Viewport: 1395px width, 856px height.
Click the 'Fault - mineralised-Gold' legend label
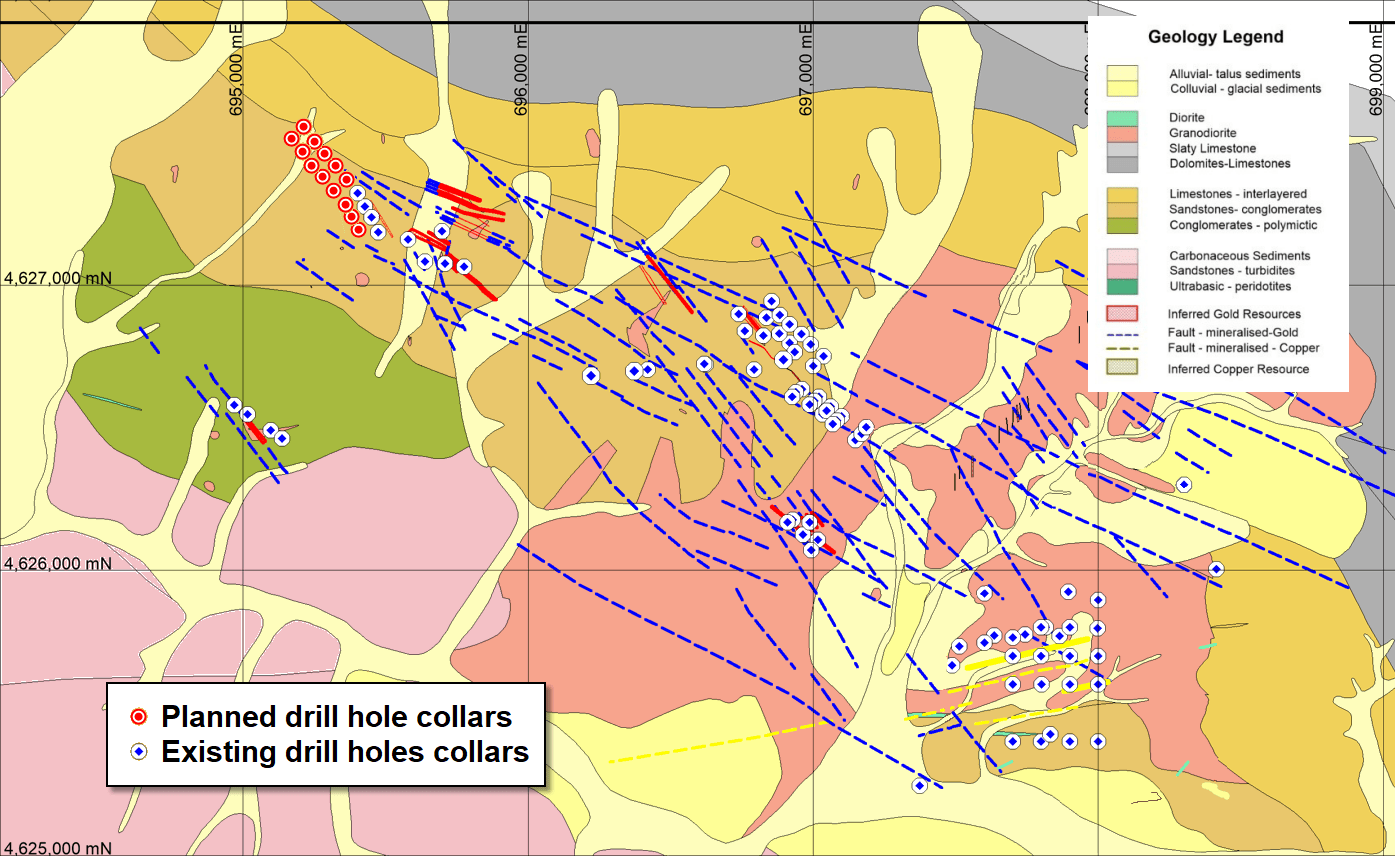pyautogui.click(x=1234, y=332)
